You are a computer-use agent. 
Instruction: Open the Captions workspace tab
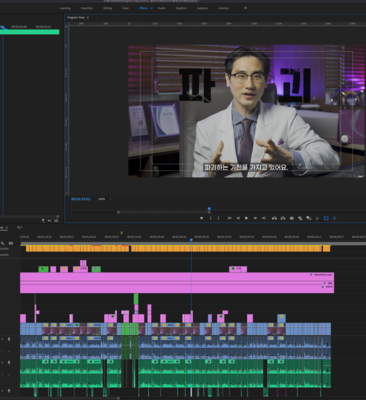(x=202, y=8)
